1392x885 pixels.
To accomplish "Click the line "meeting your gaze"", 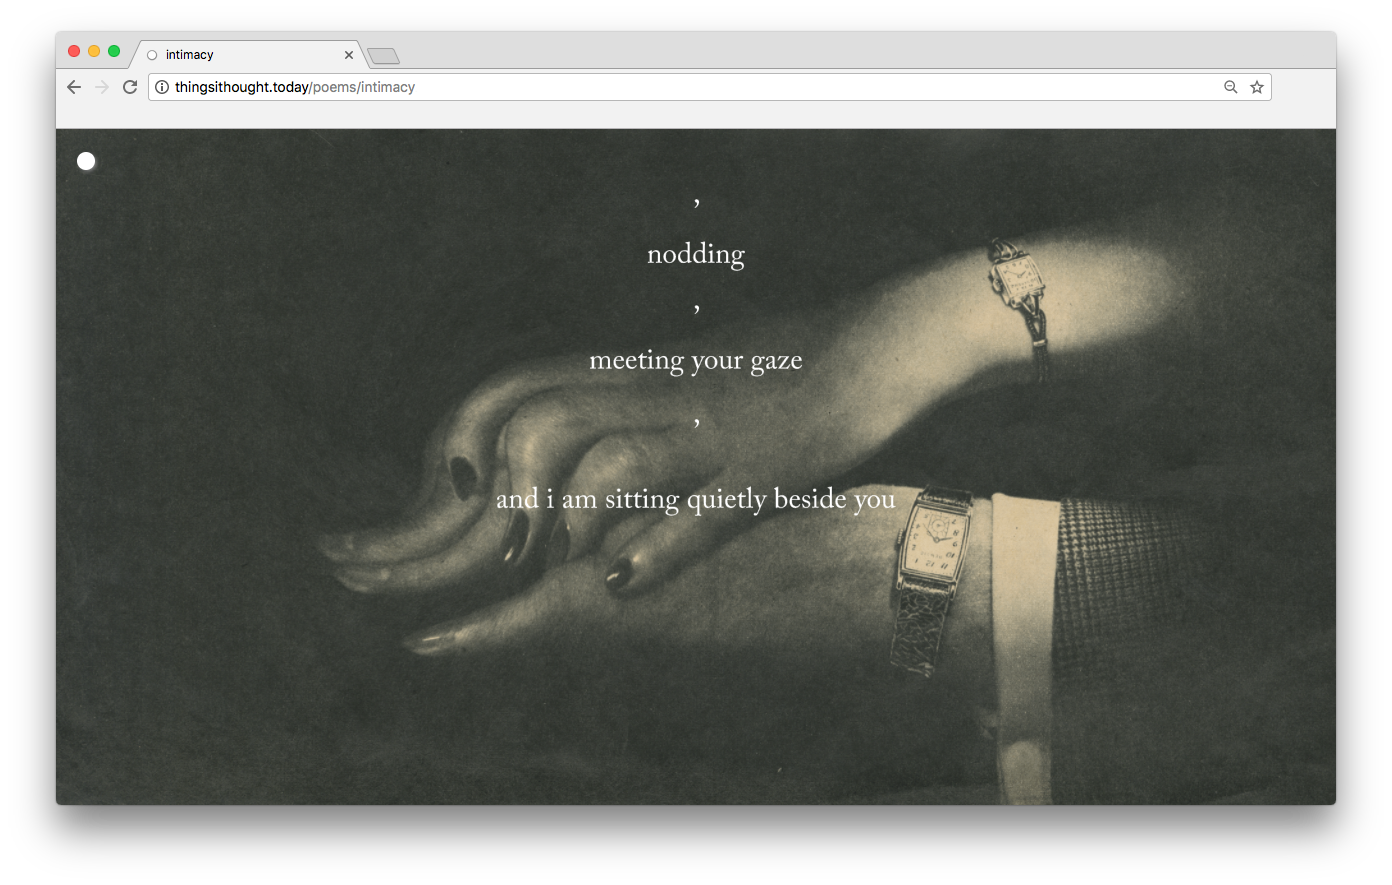I will (x=696, y=360).
